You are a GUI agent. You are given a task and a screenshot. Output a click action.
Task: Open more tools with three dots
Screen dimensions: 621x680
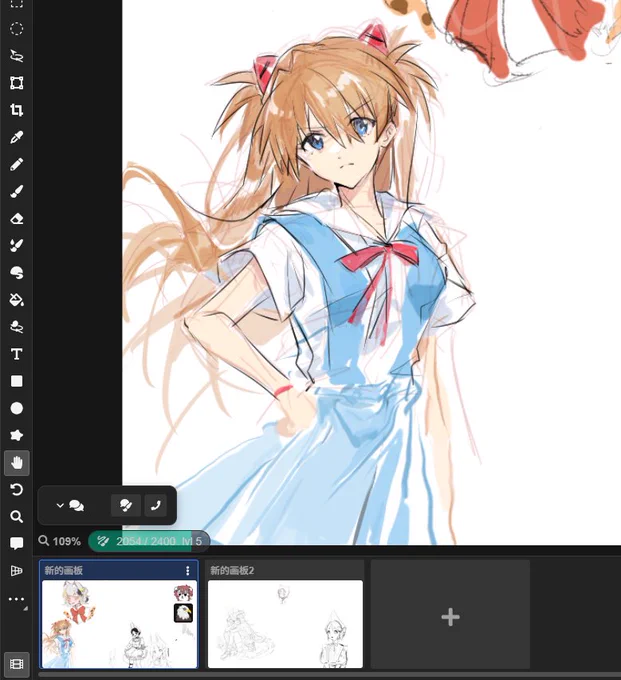[16, 599]
